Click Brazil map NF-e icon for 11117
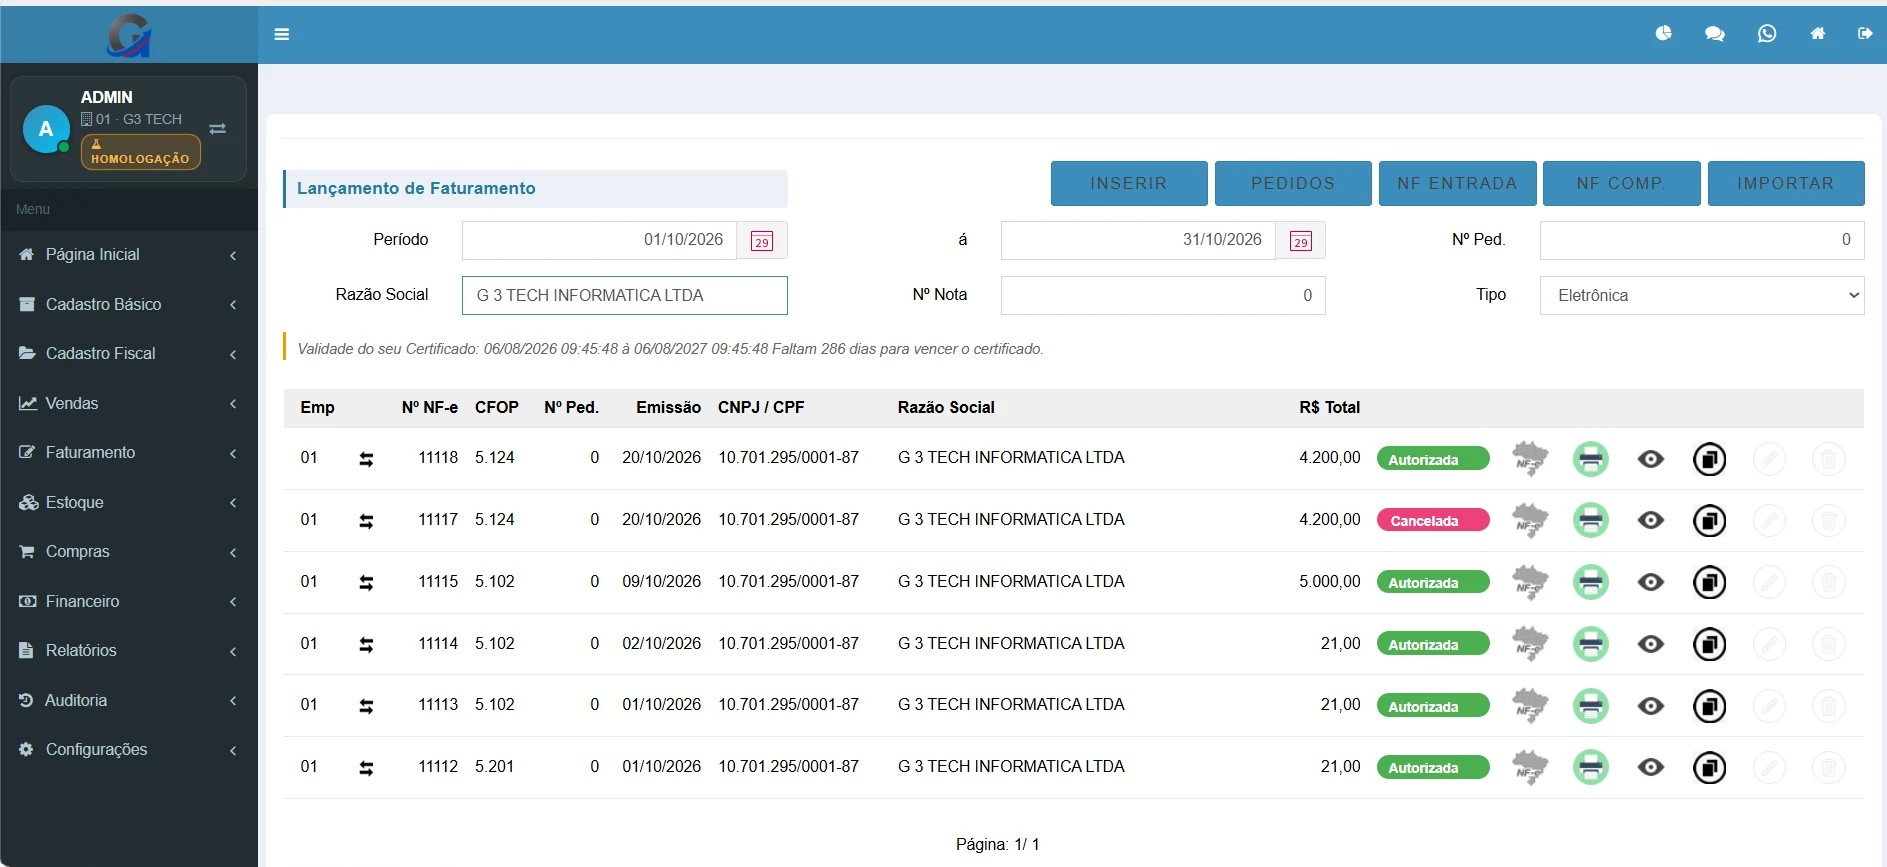The image size is (1887, 867). pos(1529,521)
